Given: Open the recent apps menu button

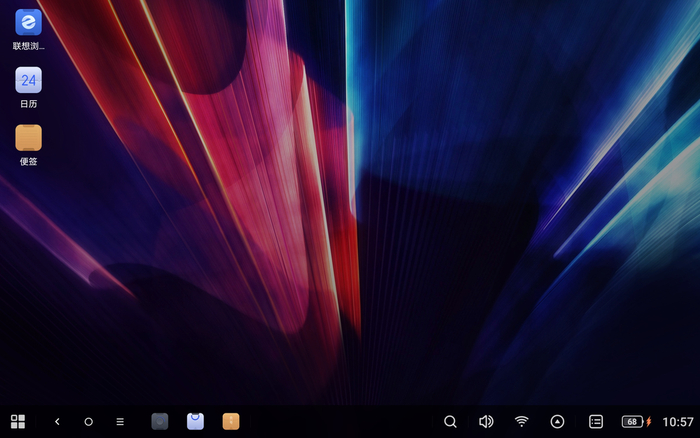Looking at the screenshot, I should [x=120, y=422].
